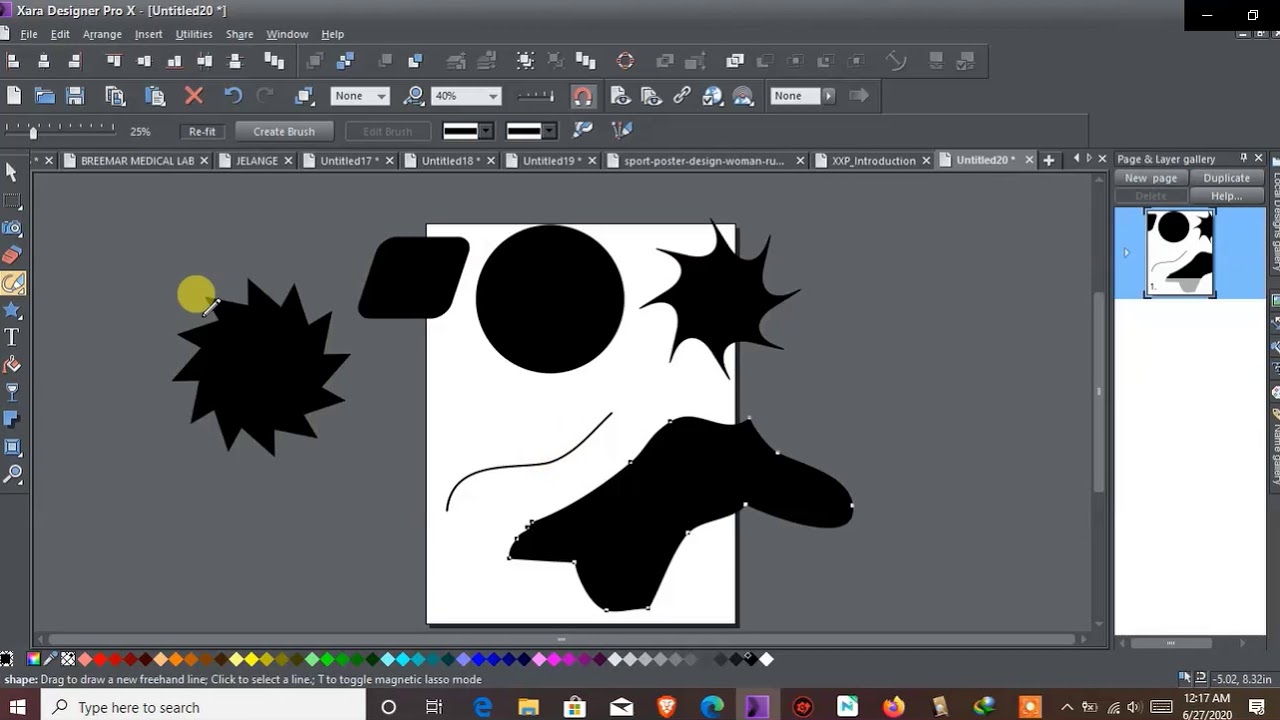Toggle the pen brush profile icon
The height and width of the screenshot is (720, 1280).
[621, 131]
